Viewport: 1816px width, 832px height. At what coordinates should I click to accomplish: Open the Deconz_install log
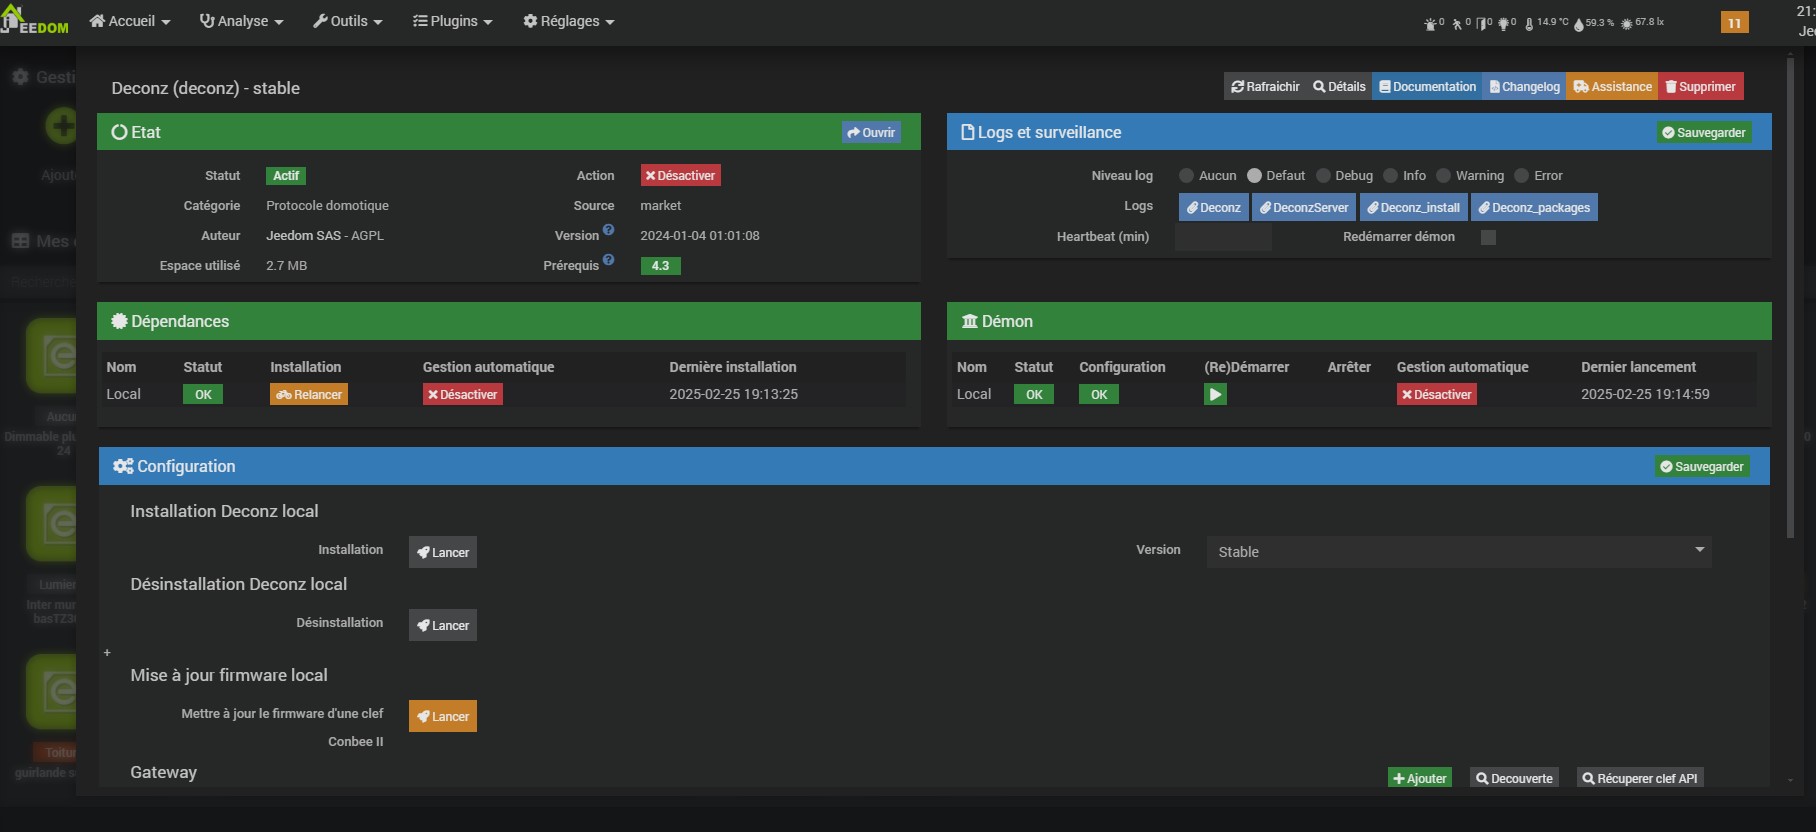click(1413, 207)
